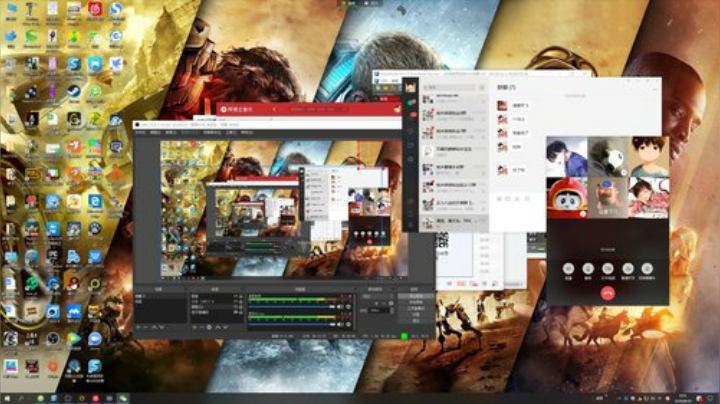The height and width of the screenshot is (404, 720).
Task: Mute the second audio channel in the OBS mixer
Action: coord(340,324)
